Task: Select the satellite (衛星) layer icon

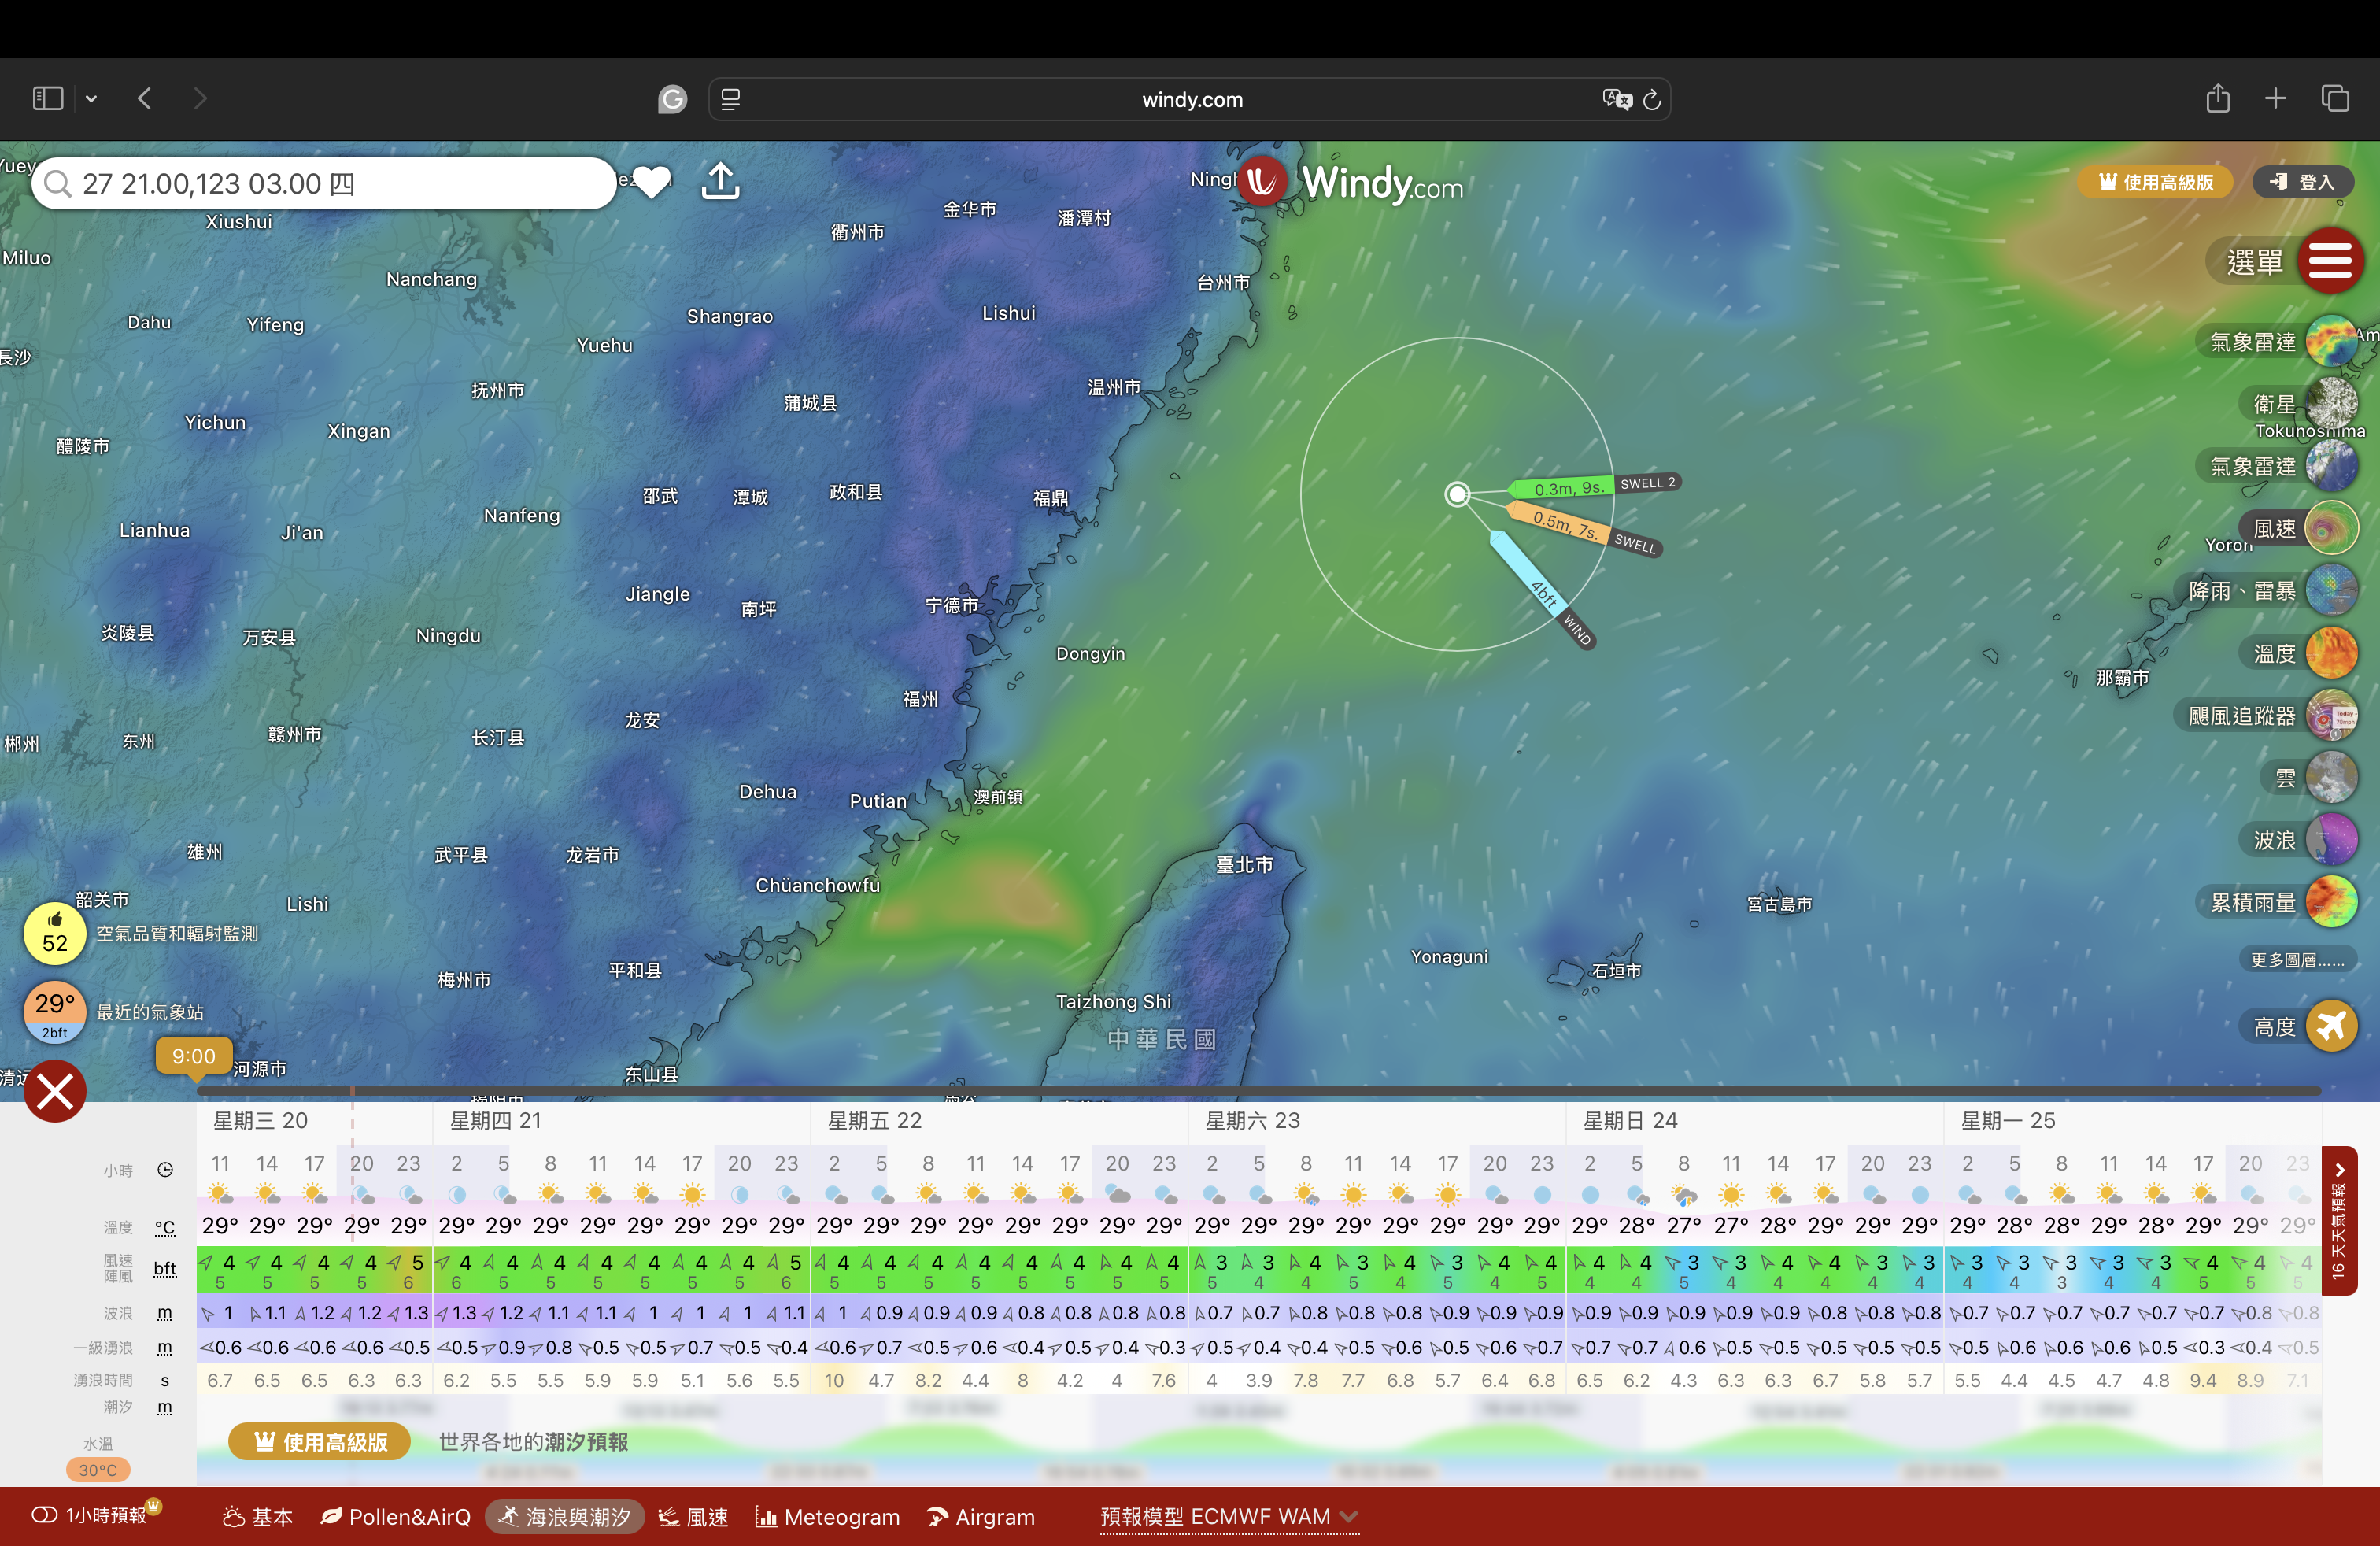Action: 2331,404
